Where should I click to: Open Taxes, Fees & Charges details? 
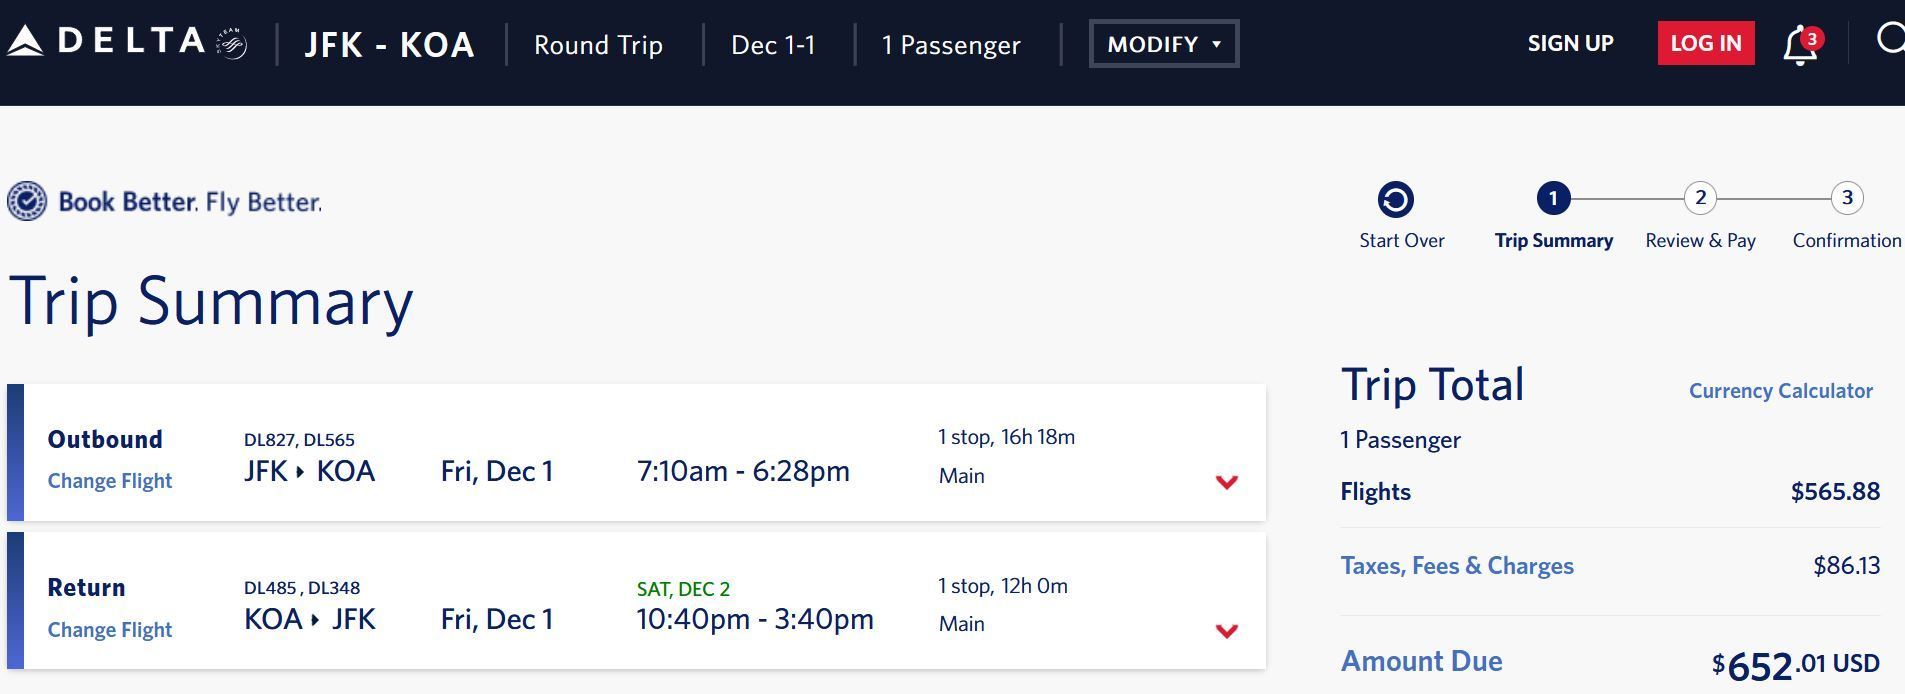click(1457, 566)
